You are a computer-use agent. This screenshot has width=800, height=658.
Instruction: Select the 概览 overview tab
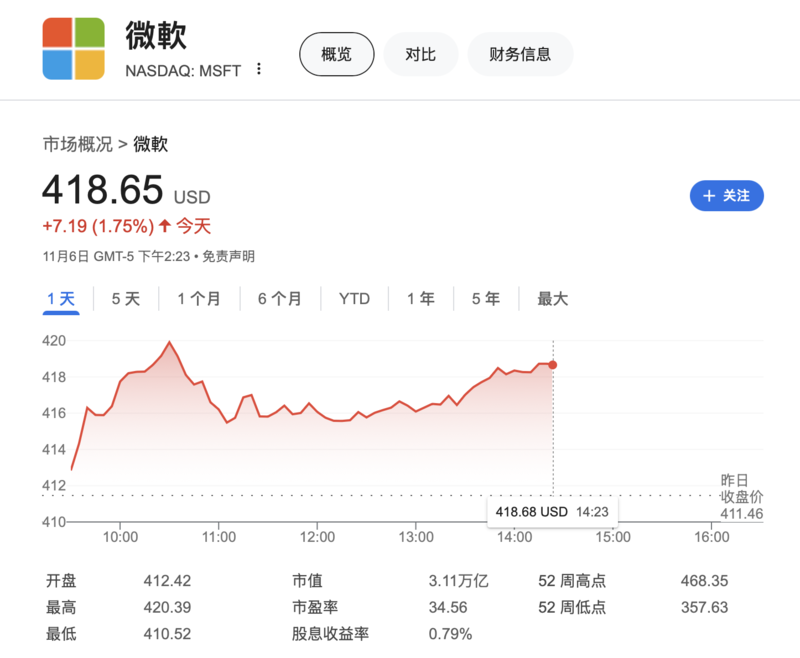point(337,54)
